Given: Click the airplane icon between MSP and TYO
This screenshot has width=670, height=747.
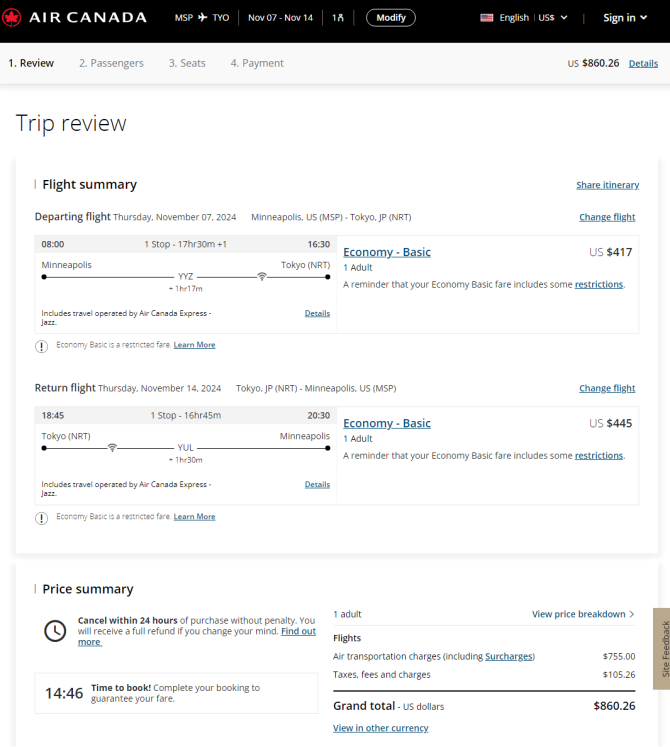Looking at the screenshot, I should (x=203, y=18).
